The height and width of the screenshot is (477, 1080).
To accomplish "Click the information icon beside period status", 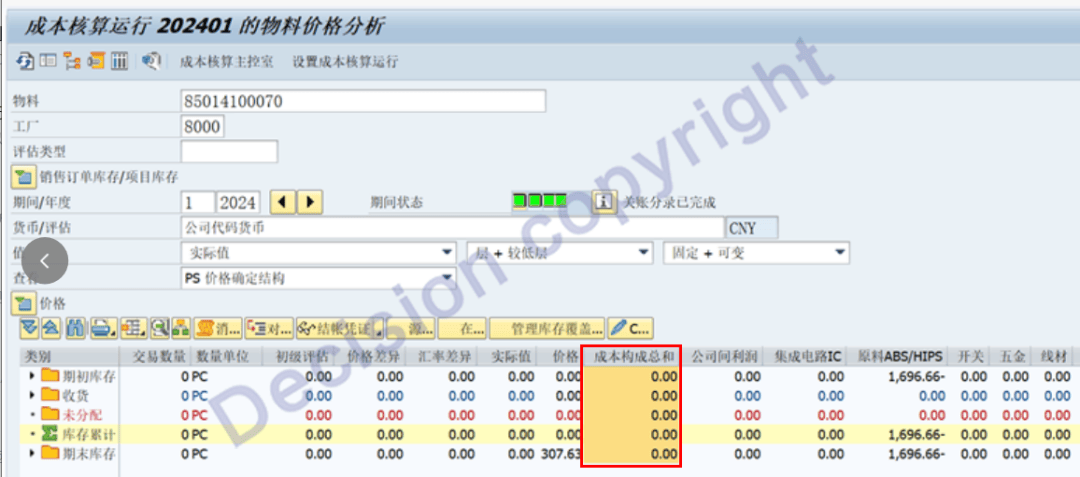I will coord(604,202).
